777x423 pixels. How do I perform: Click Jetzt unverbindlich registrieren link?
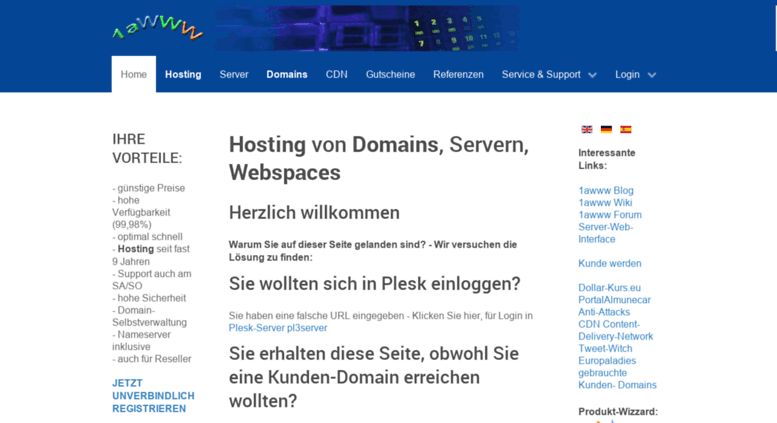click(x=153, y=396)
